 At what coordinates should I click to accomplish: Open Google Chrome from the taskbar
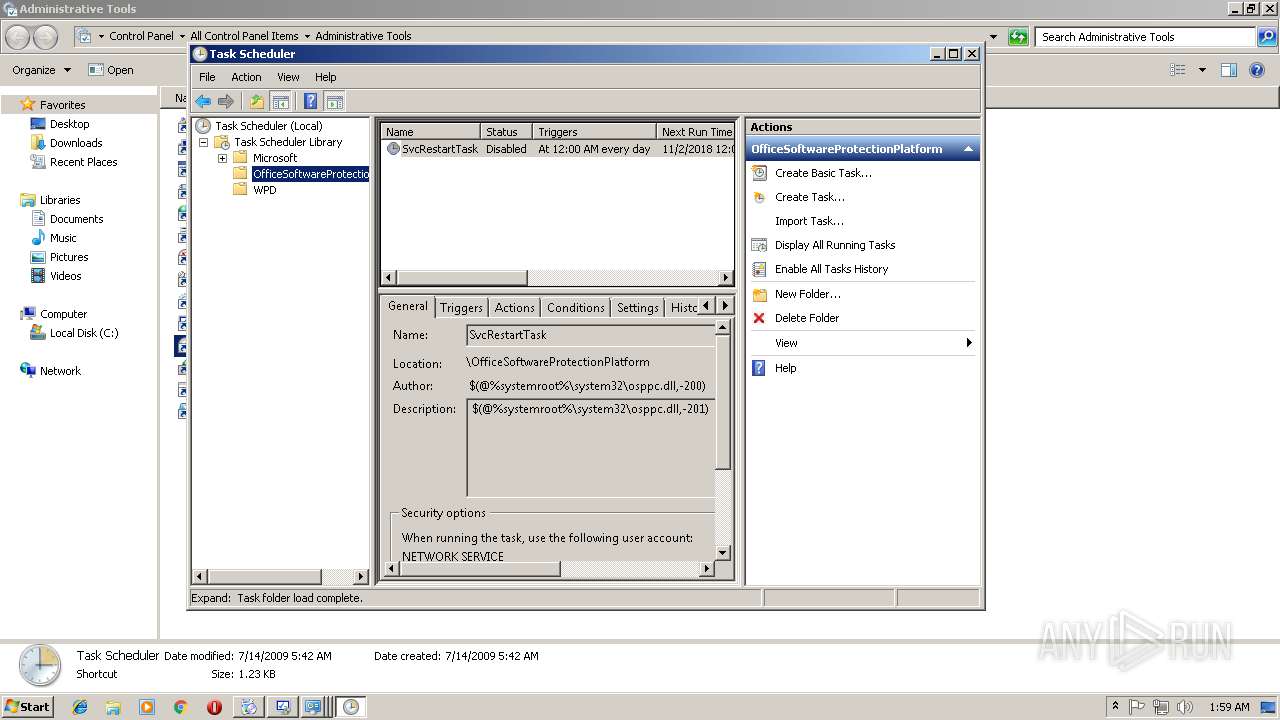(x=180, y=707)
